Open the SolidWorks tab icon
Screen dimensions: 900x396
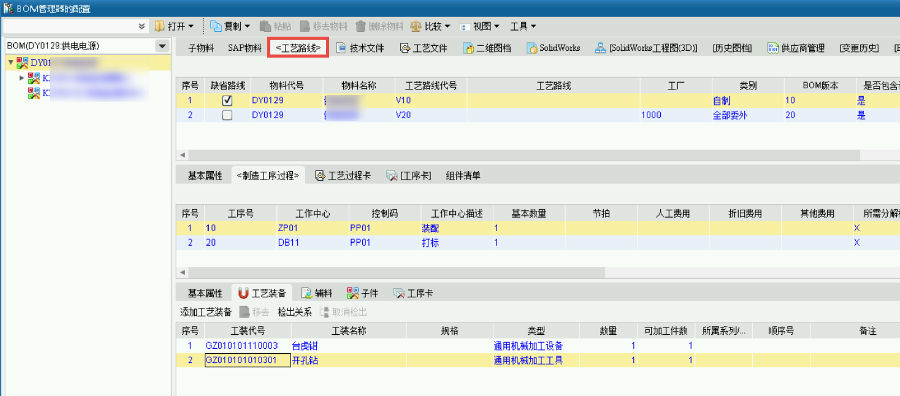tap(532, 48)
